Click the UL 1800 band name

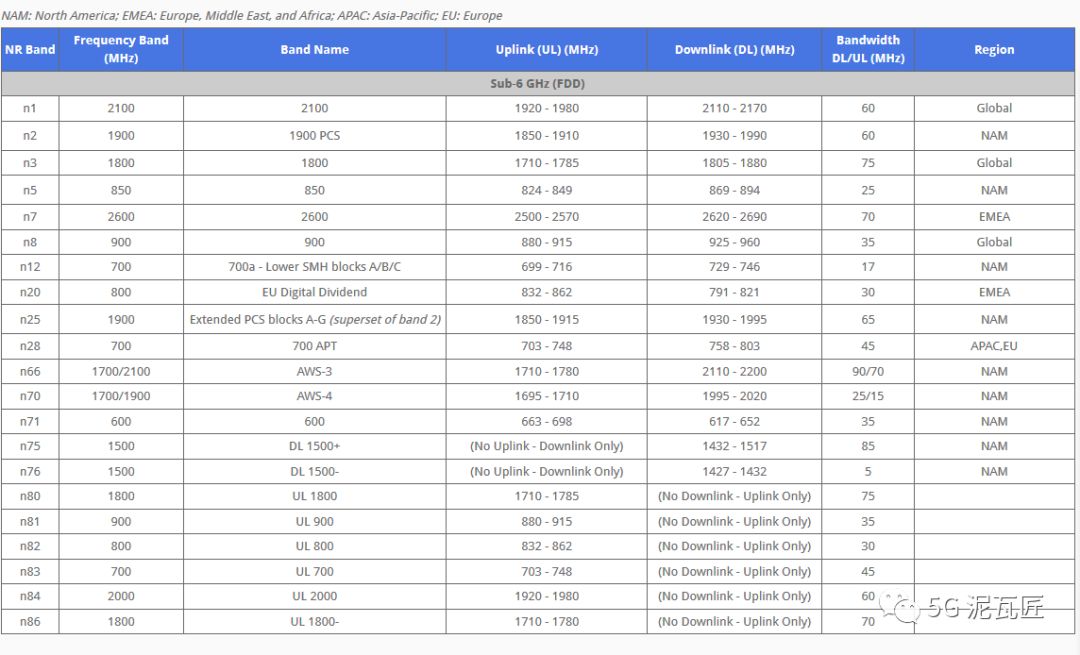(314, 496)
